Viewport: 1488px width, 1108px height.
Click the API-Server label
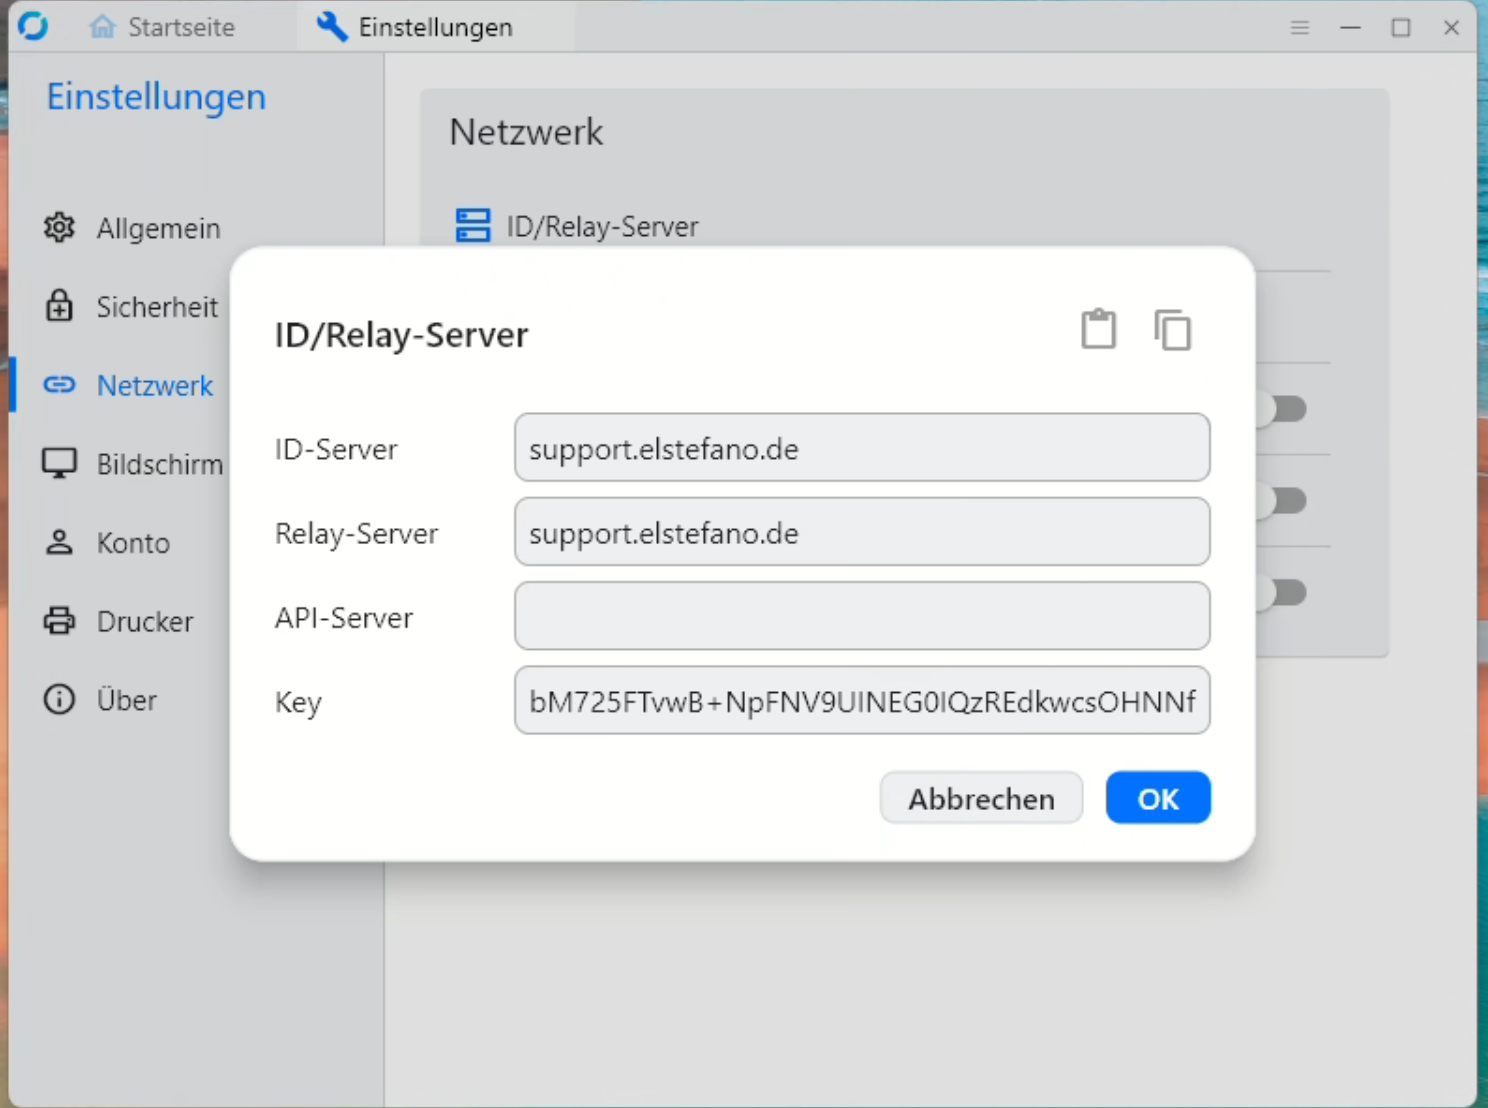coord(344,618)
